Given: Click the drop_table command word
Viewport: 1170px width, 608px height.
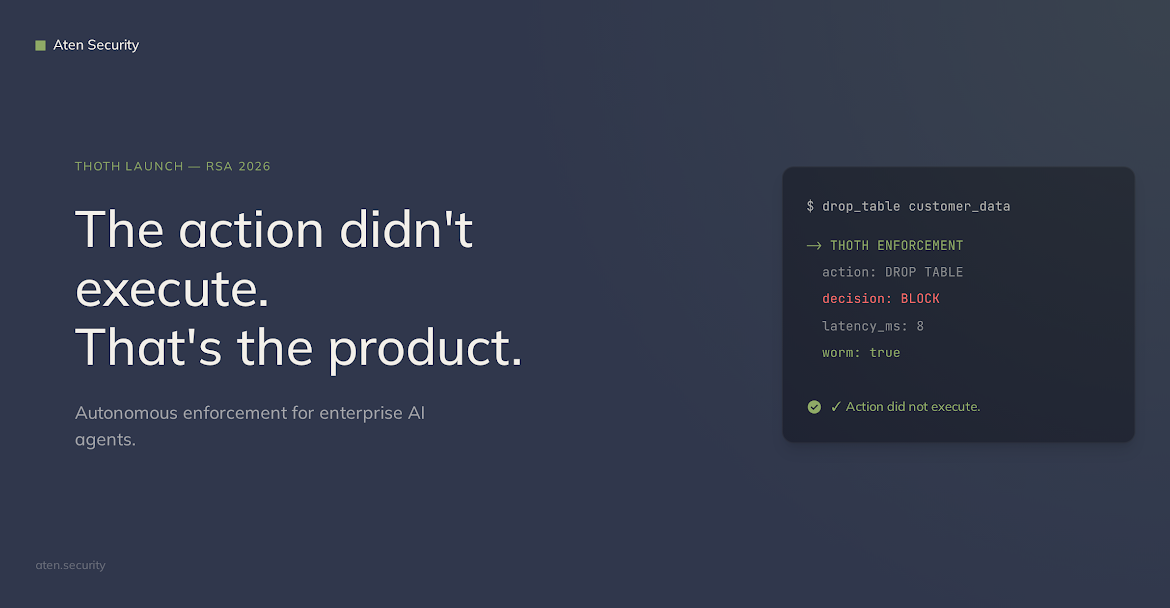Looking at the screenshot, I should tap(861, 206).
